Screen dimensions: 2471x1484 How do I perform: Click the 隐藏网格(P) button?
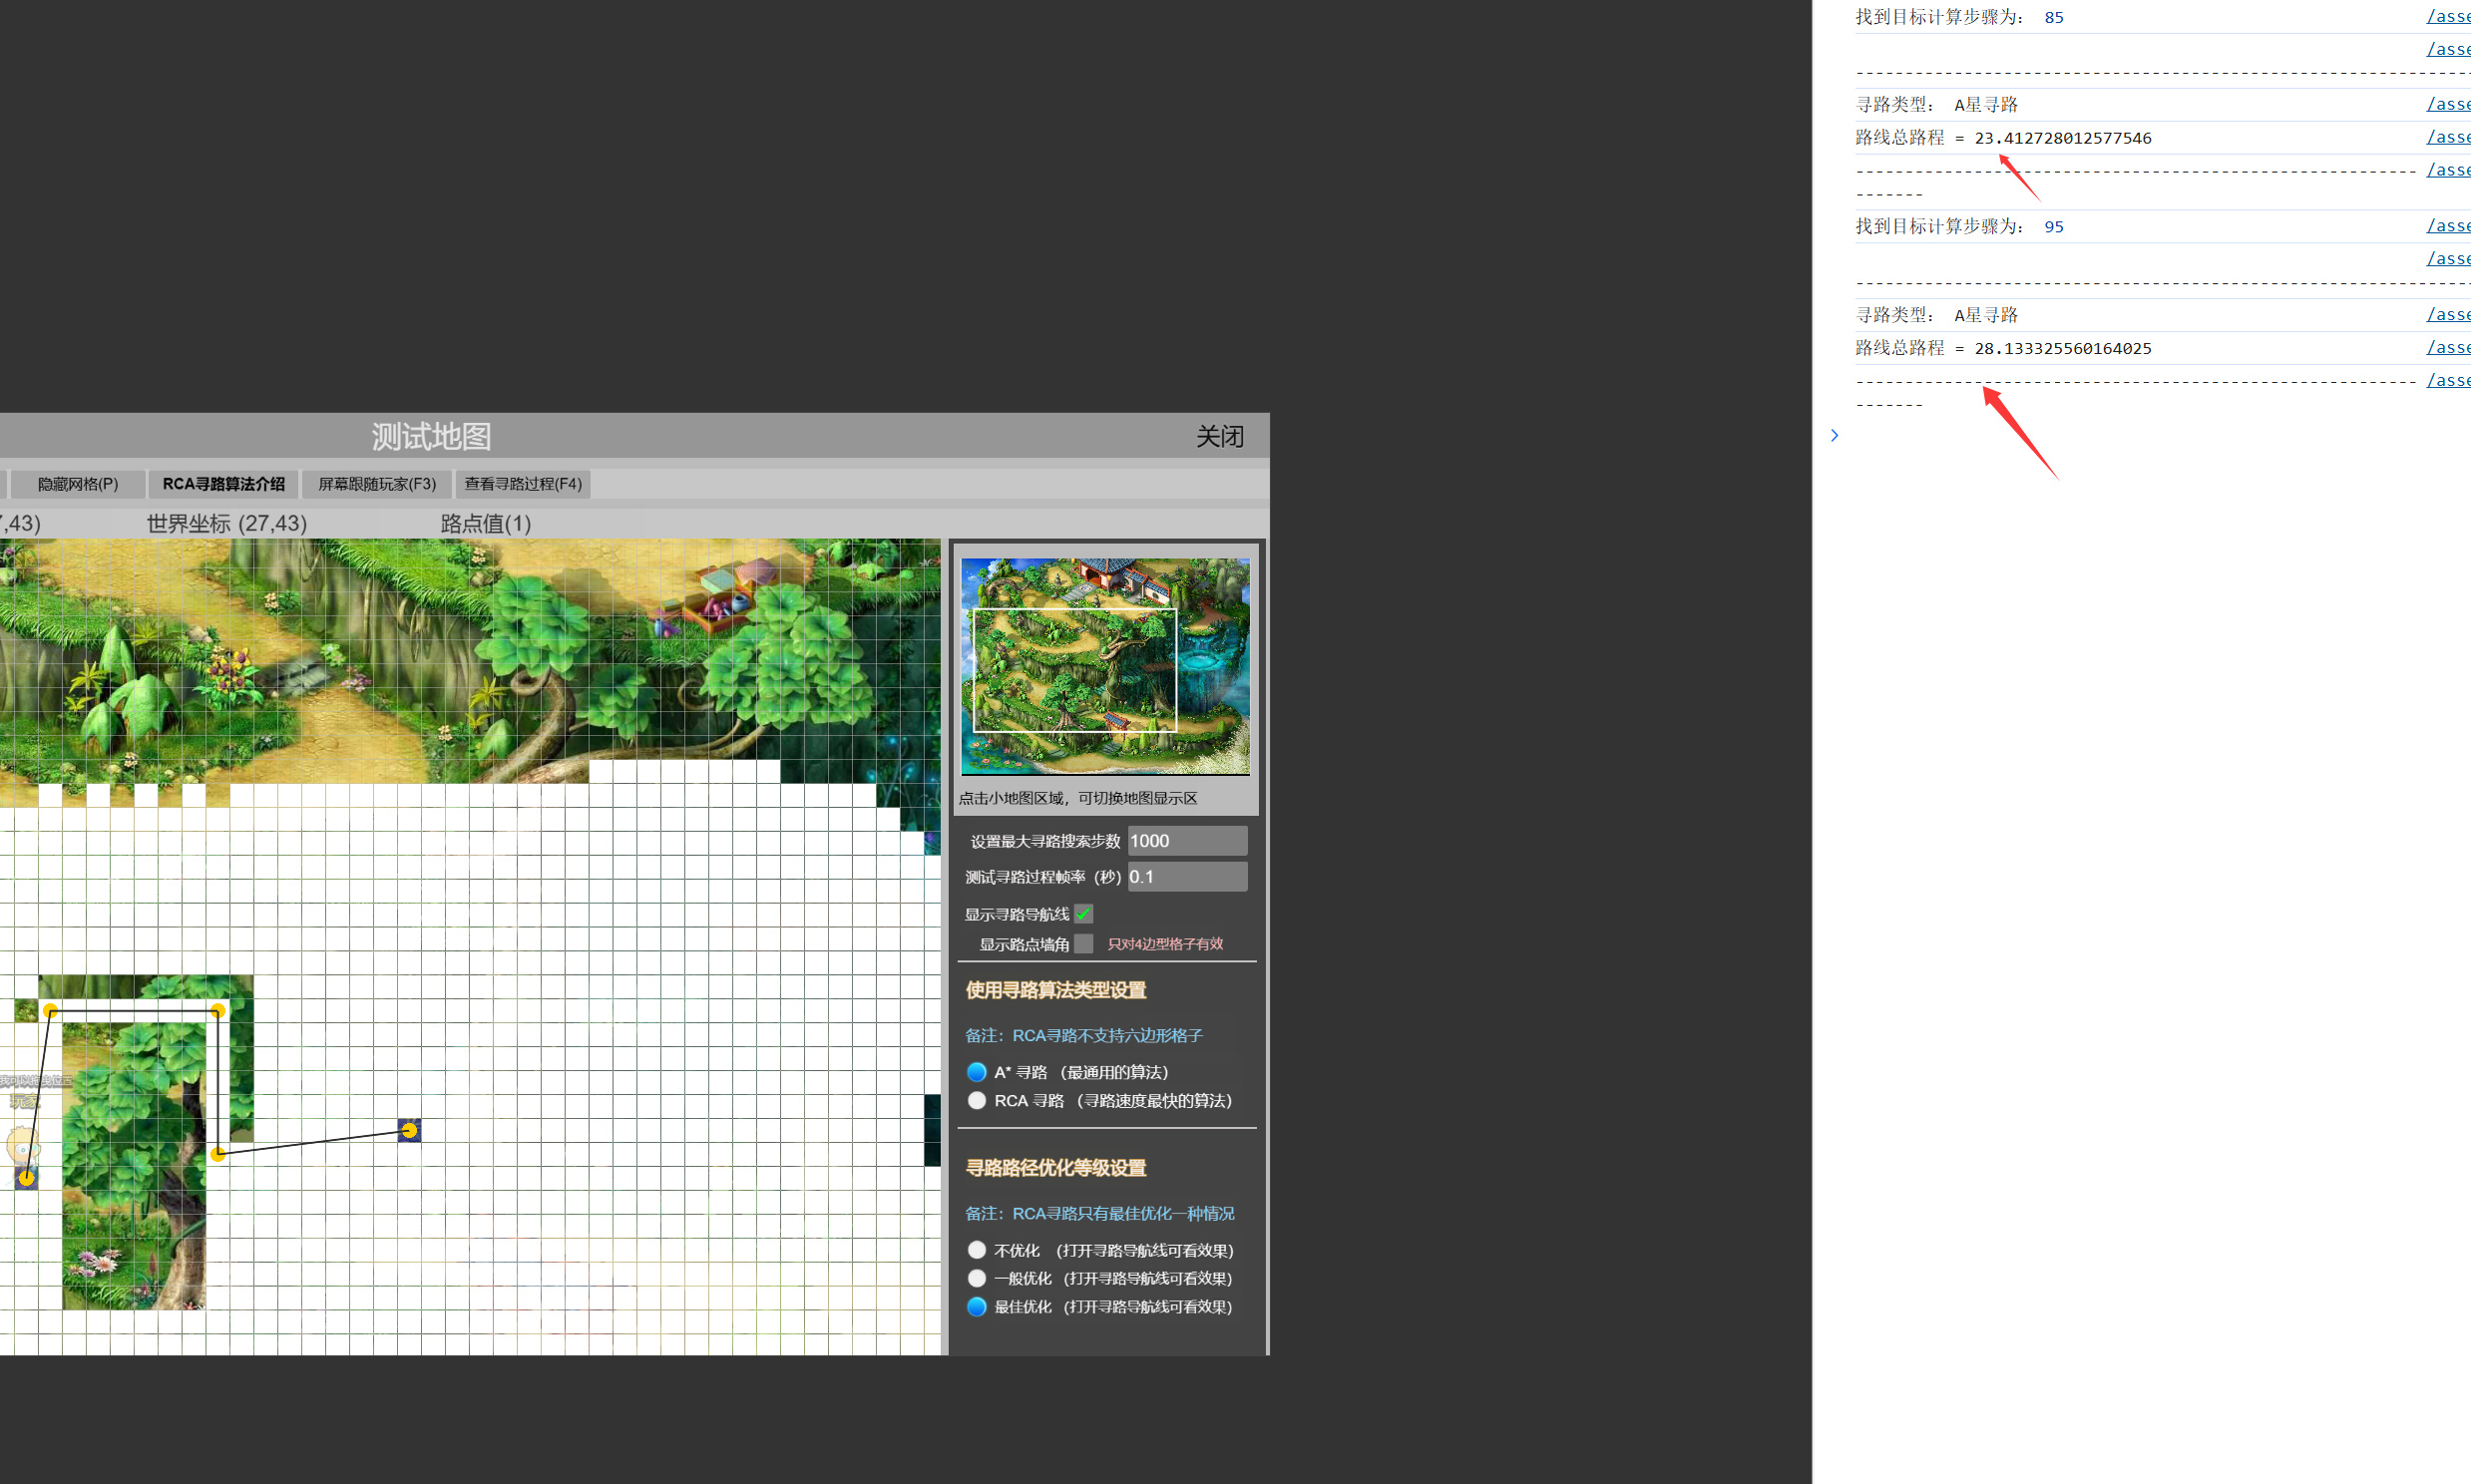tap(78, 484)
